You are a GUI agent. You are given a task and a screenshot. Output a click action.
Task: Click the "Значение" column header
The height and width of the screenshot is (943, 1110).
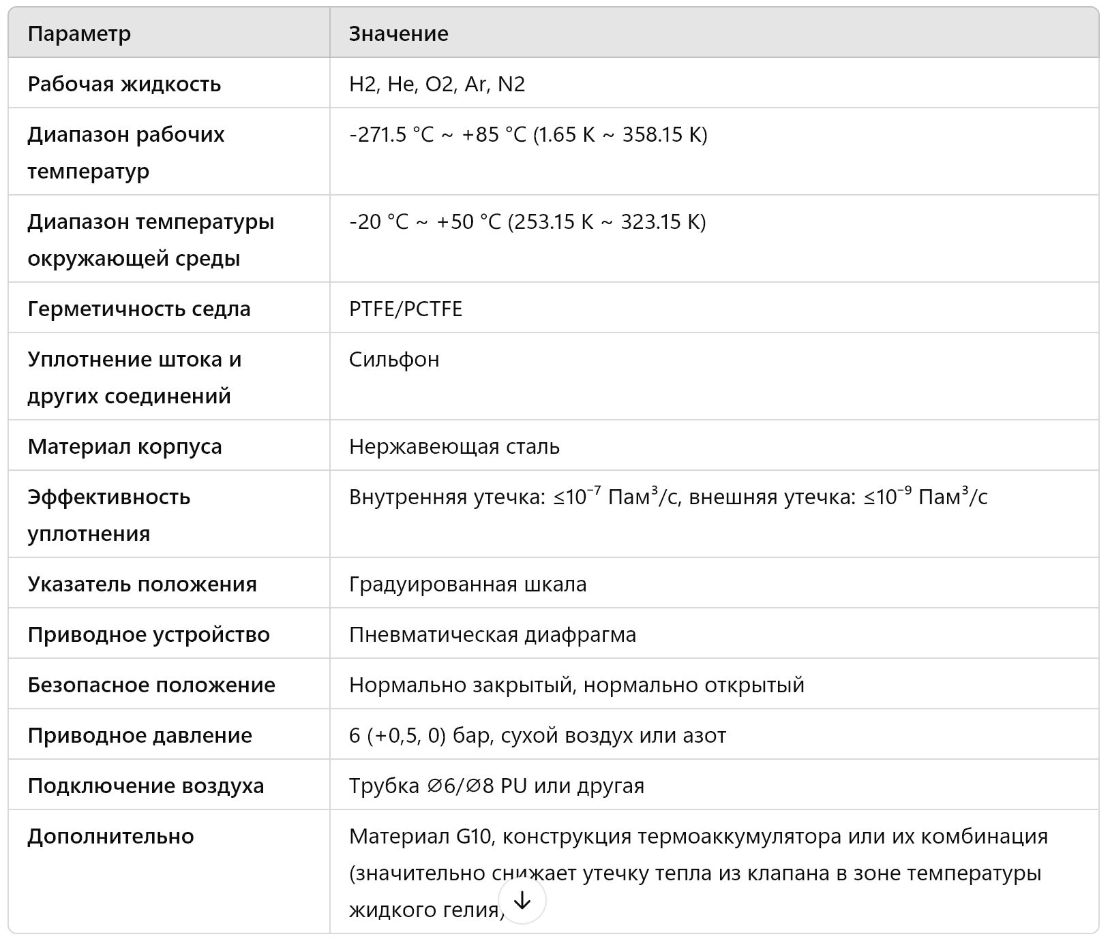click(398, 33)
